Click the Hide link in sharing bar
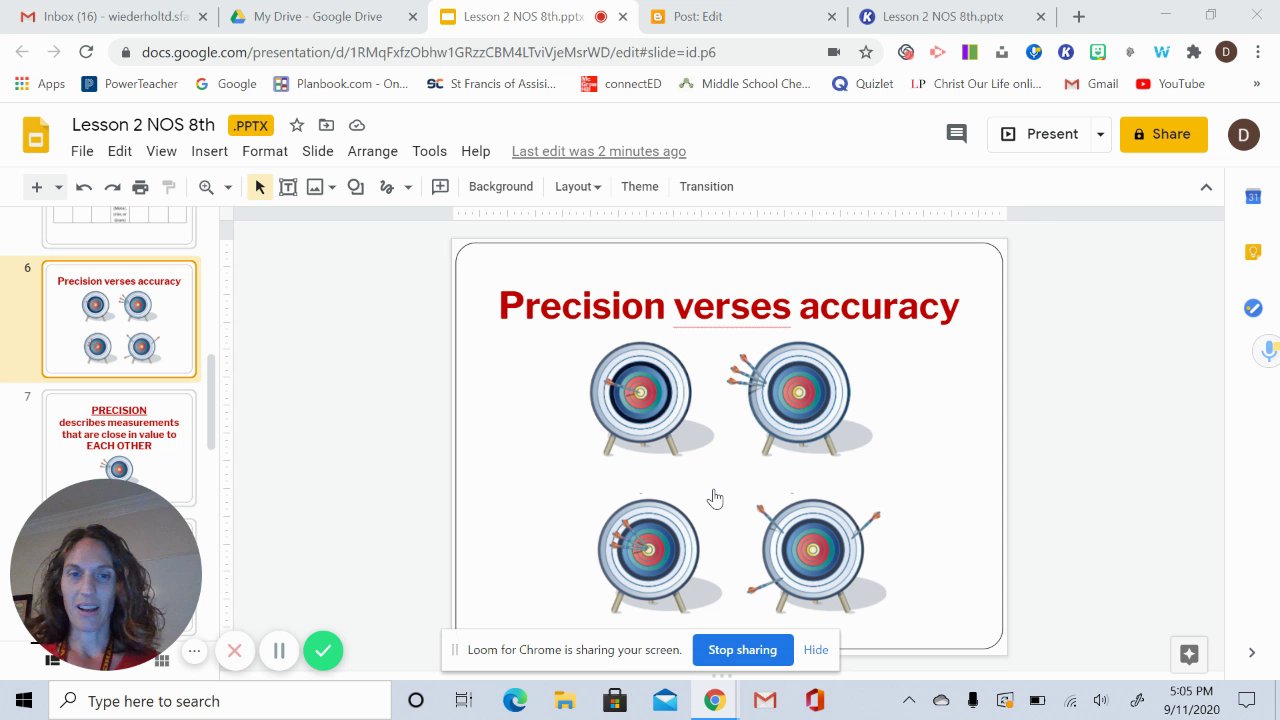Screen dimensions: 1280x720 click(816, 650)
